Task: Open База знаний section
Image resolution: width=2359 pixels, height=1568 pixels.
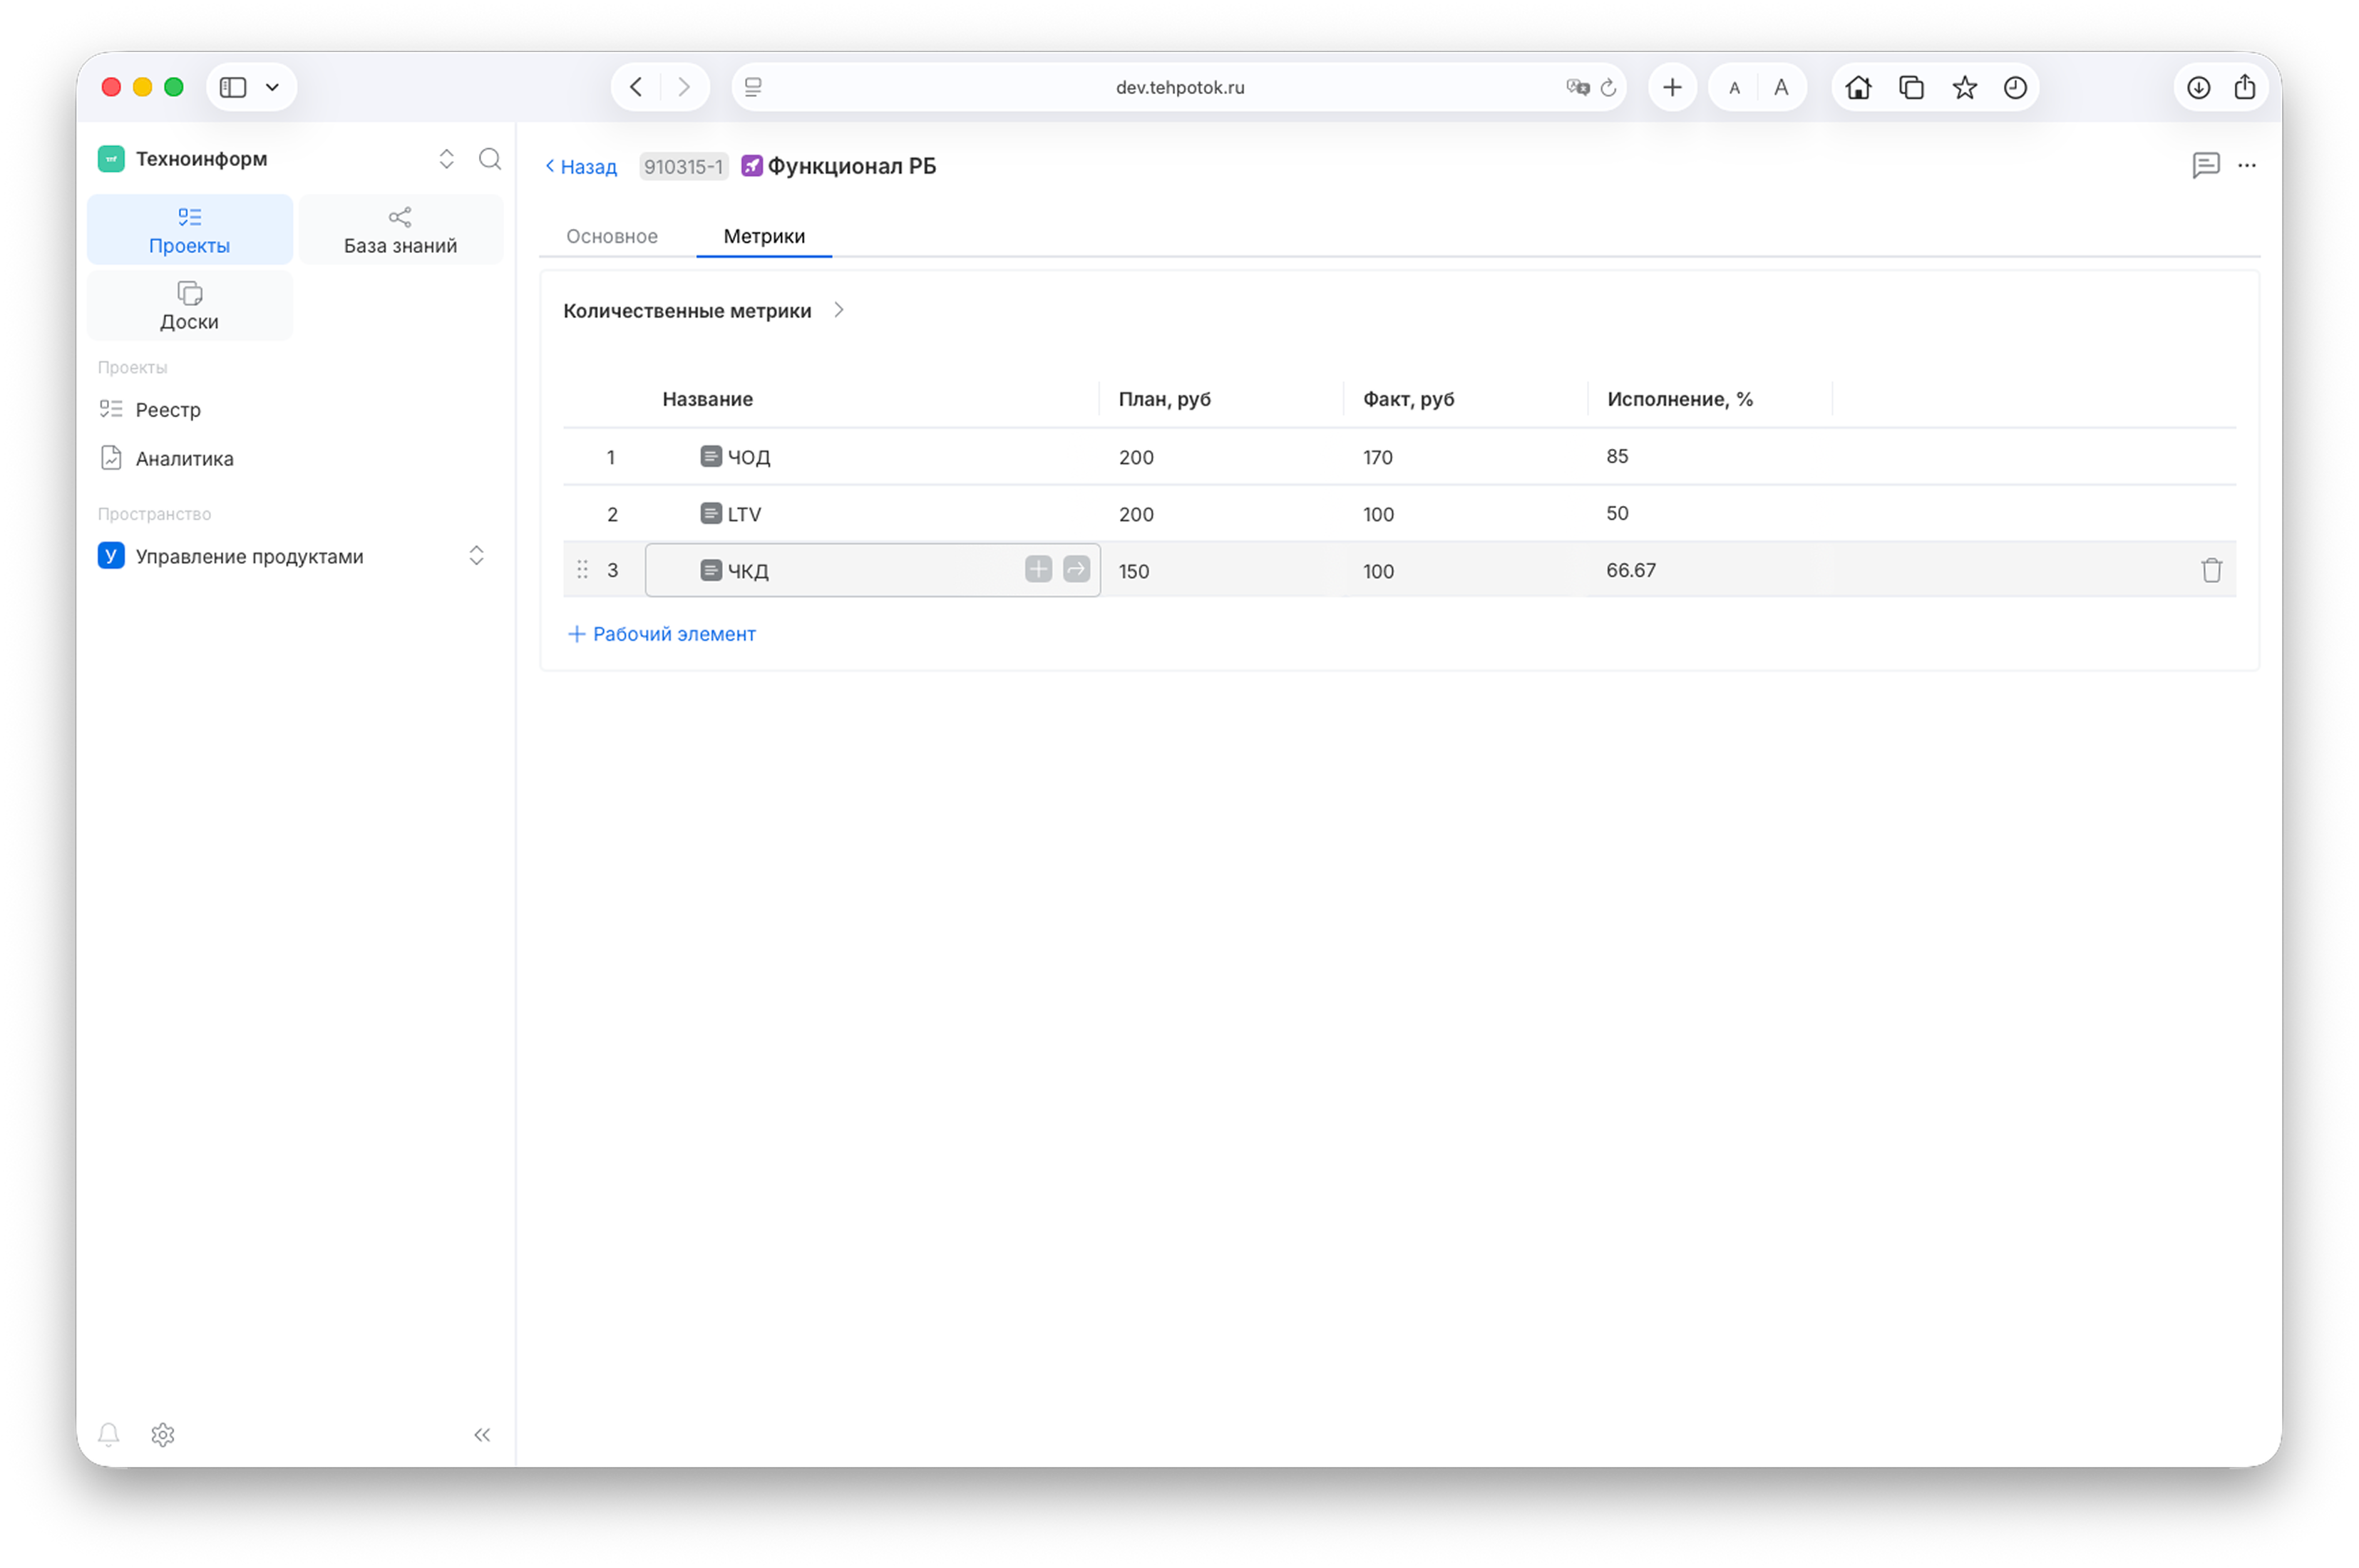Action: (400, 230)
